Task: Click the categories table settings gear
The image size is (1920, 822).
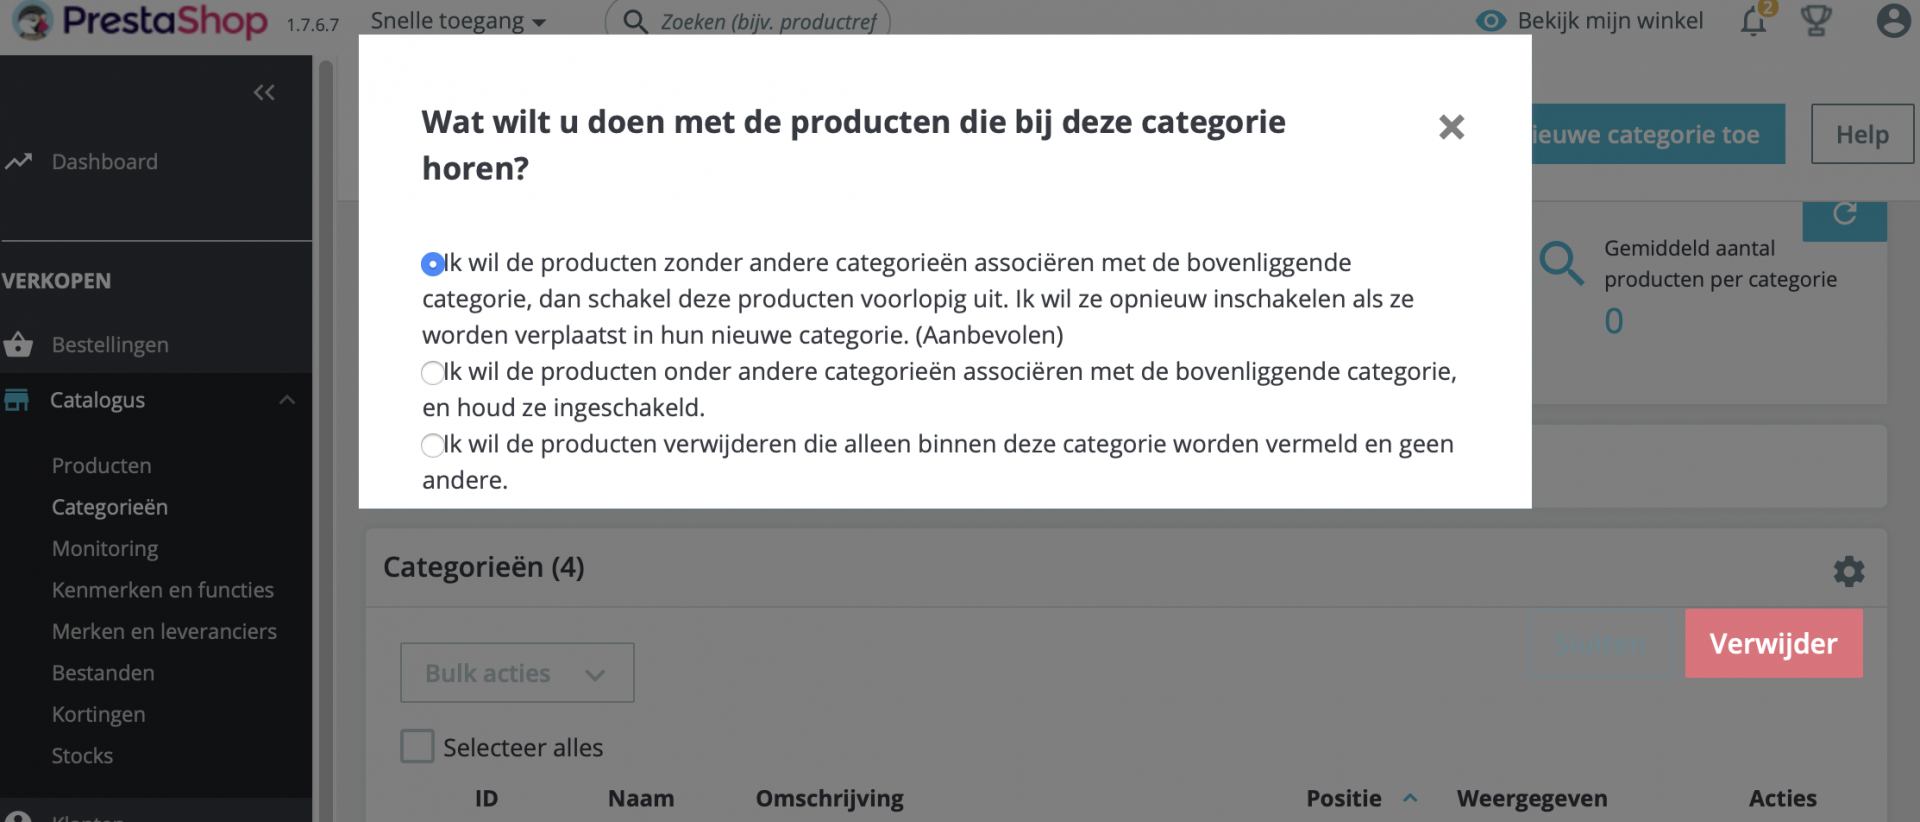Action: [x=1848, y=571]
